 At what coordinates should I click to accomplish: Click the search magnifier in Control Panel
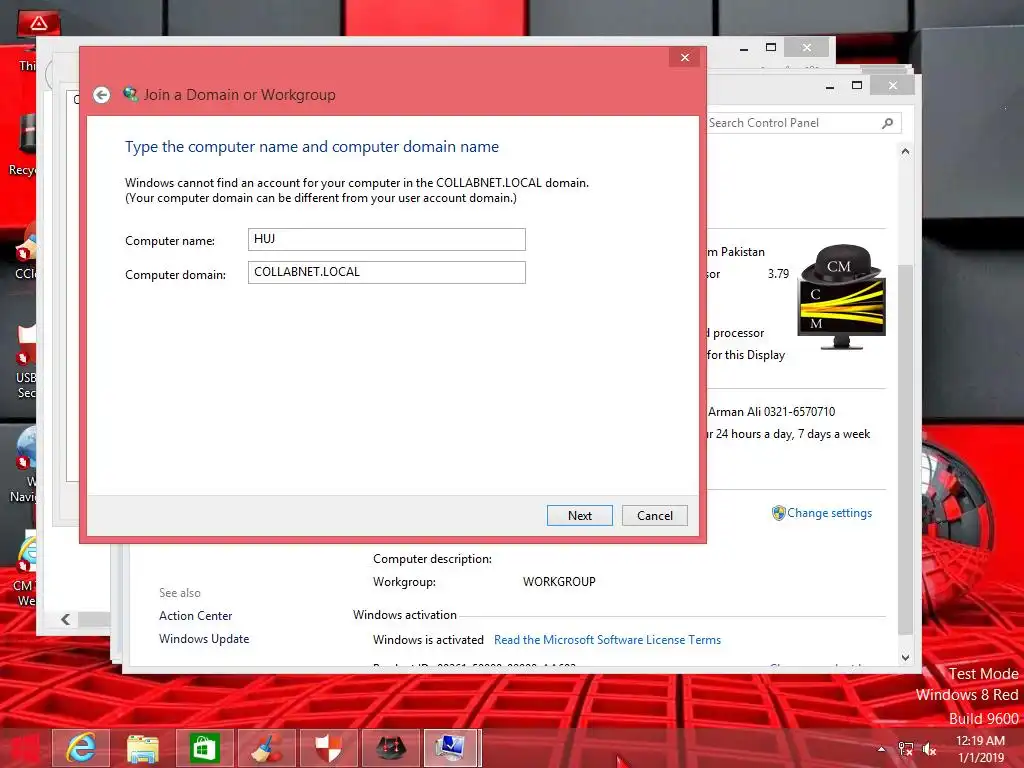tap(888, 123)
